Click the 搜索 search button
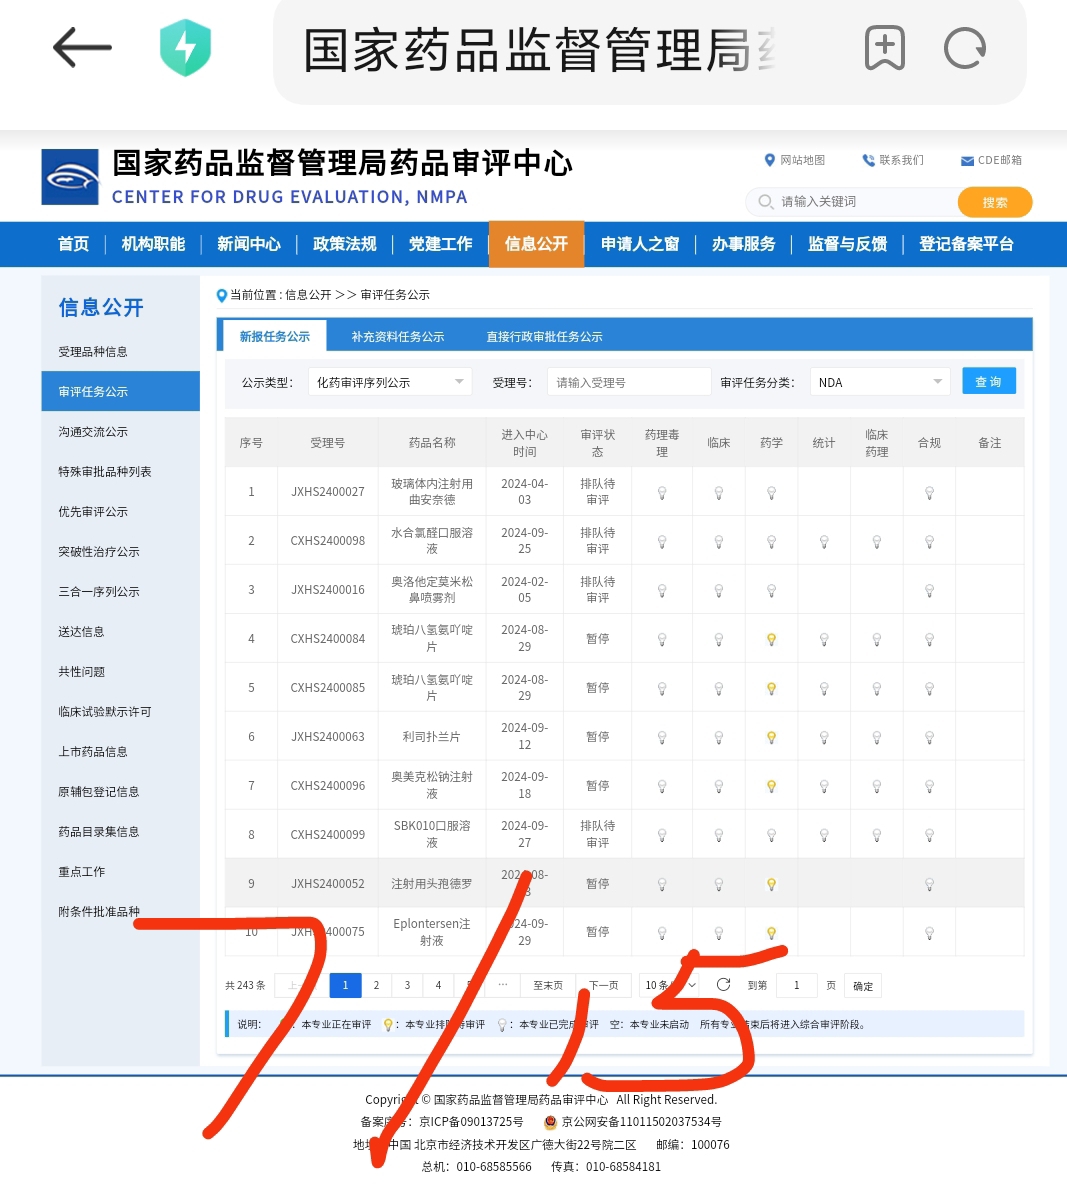1067x1187 pixels. (995, 202)
